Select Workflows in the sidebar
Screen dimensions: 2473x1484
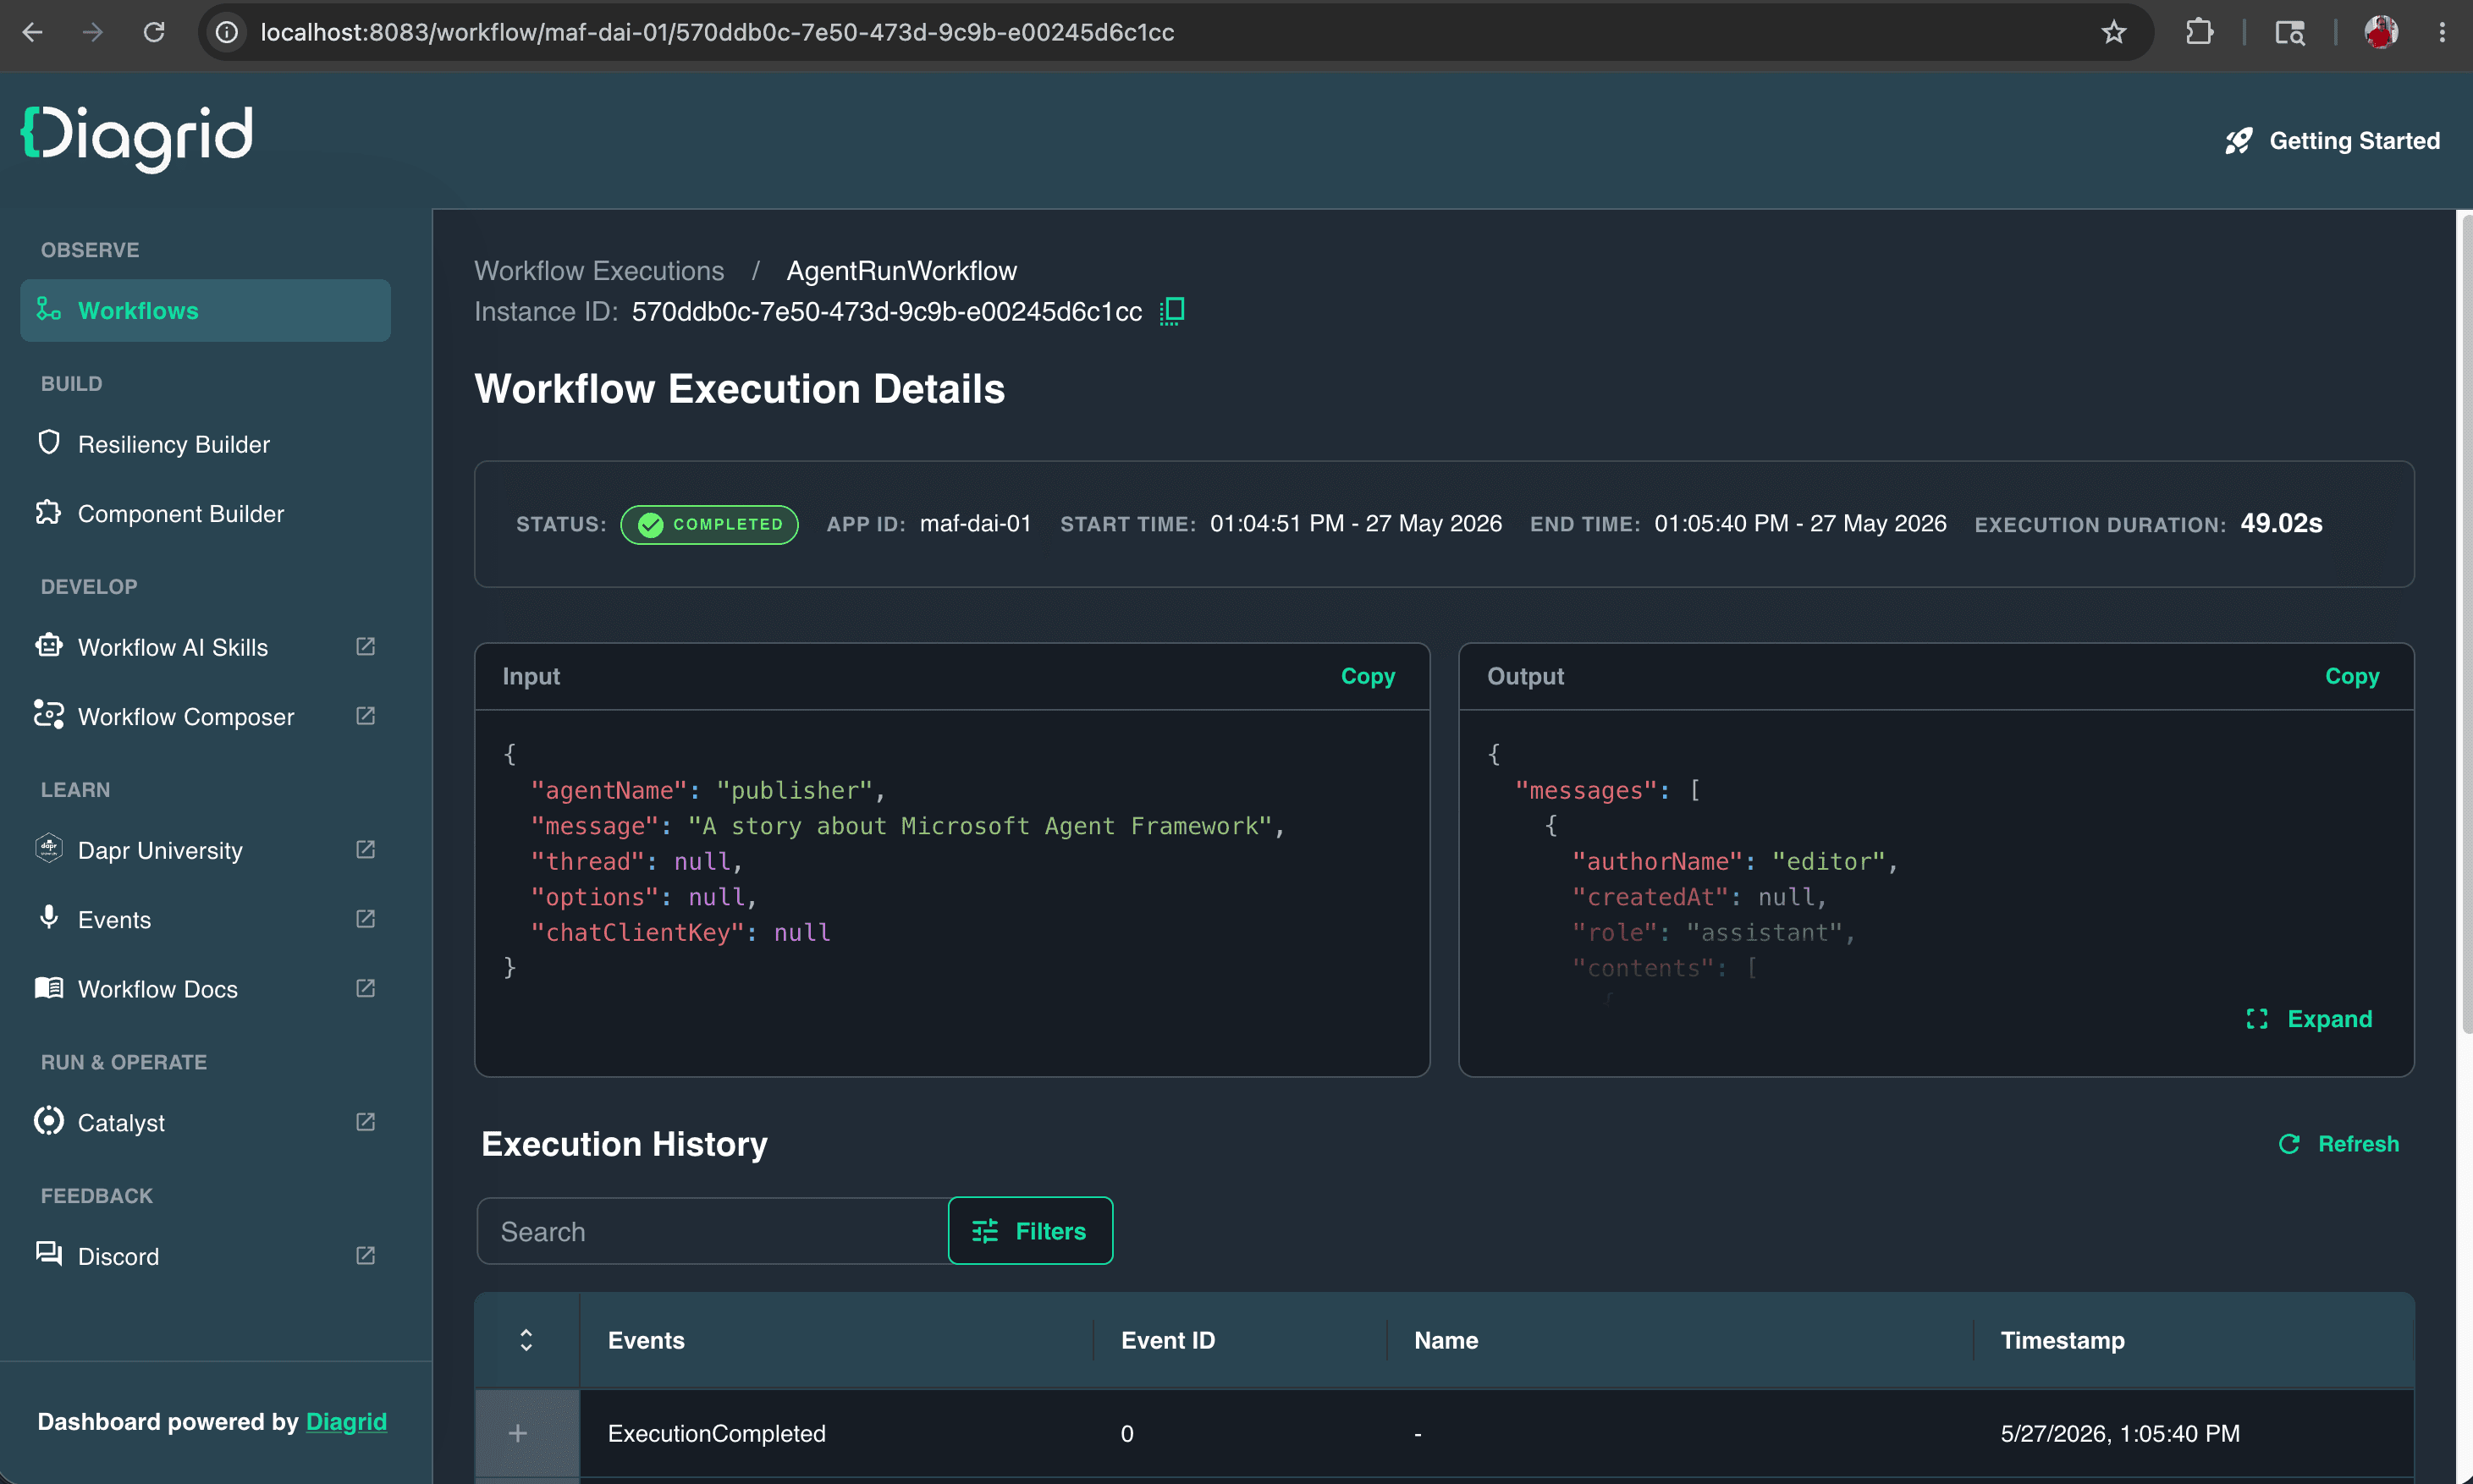coord(205,310)
